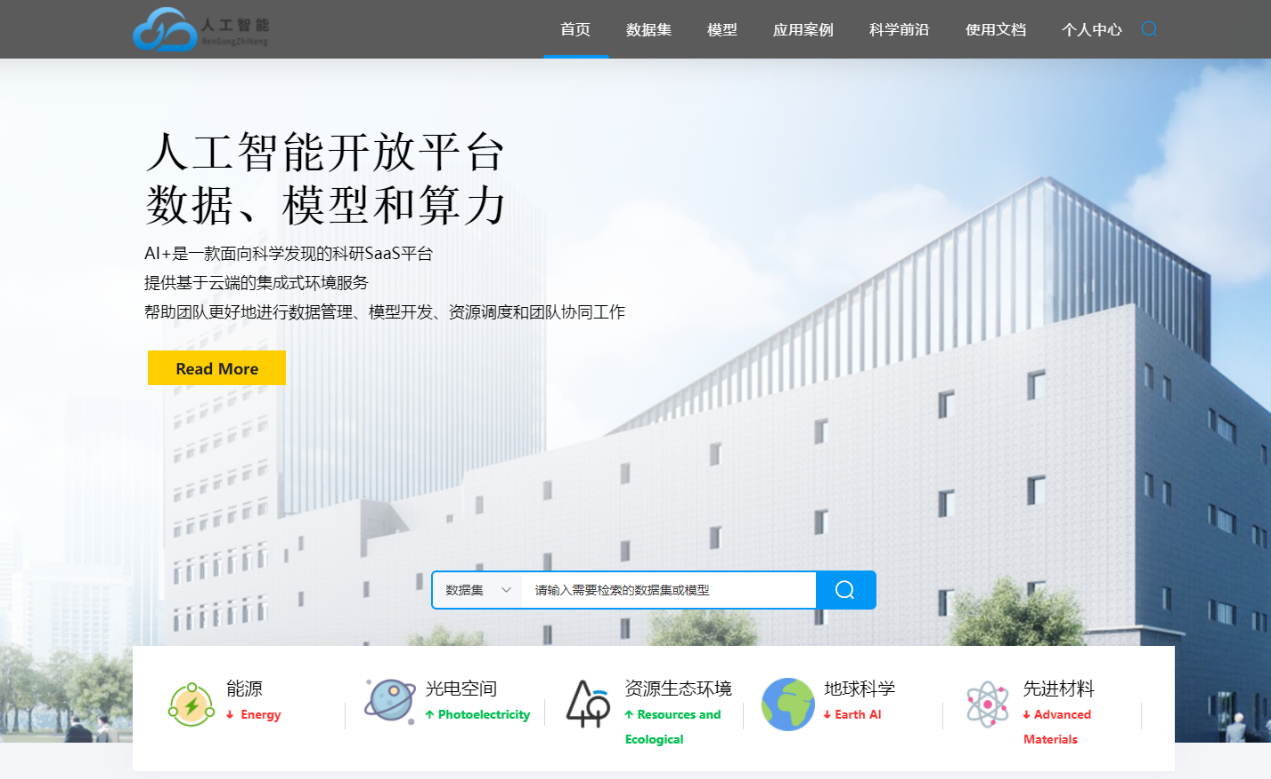Click the 先进材料 category title

1058,688
